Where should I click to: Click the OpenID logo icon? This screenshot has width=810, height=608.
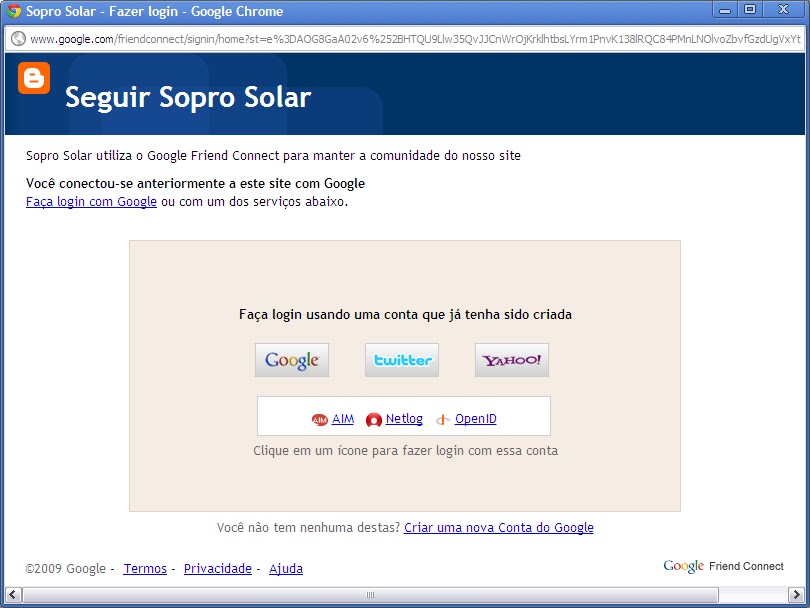pyautogui.click(x=443, y=420)
